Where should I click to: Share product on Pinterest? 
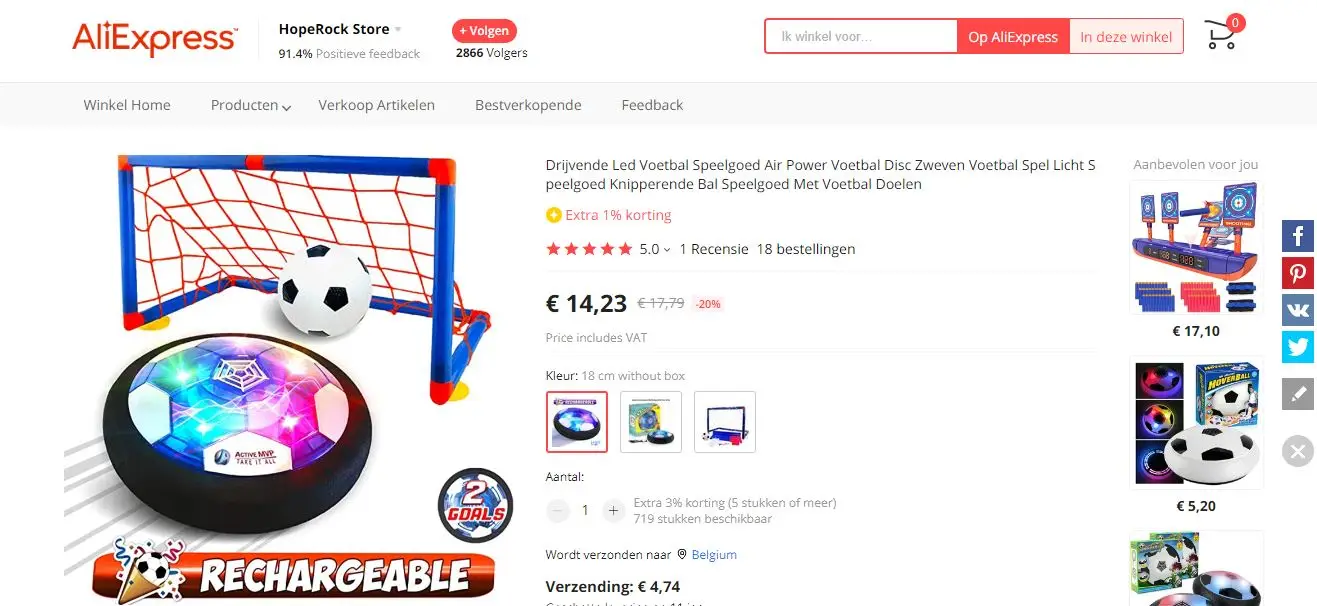1298,273
